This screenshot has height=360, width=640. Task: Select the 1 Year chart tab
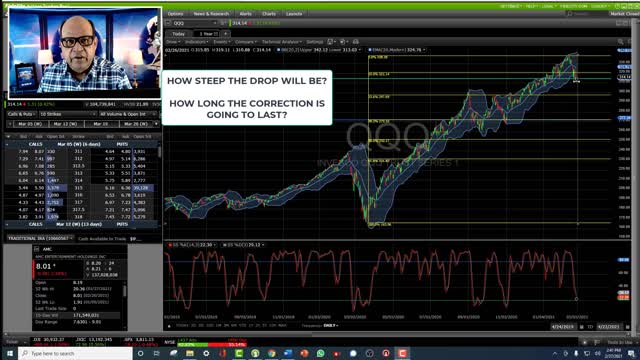pyautogui.click(x=208, y=33)
